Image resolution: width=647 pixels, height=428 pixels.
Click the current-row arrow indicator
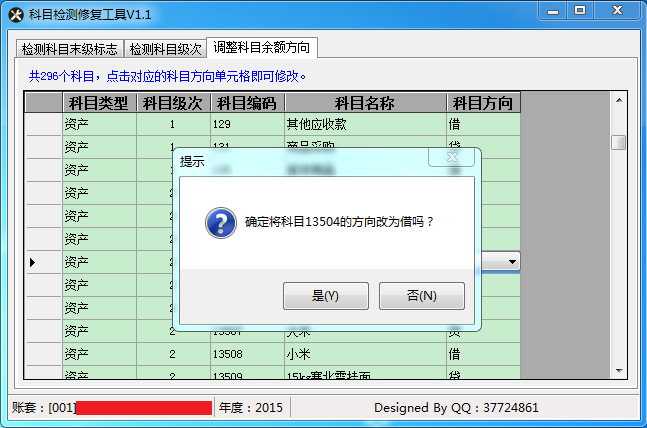point(33,262)
